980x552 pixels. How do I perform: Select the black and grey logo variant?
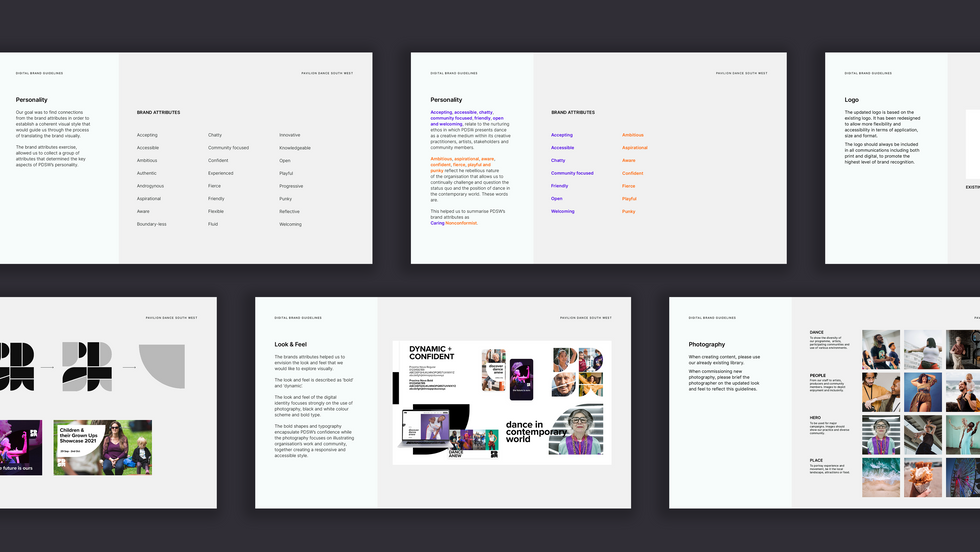87,367
